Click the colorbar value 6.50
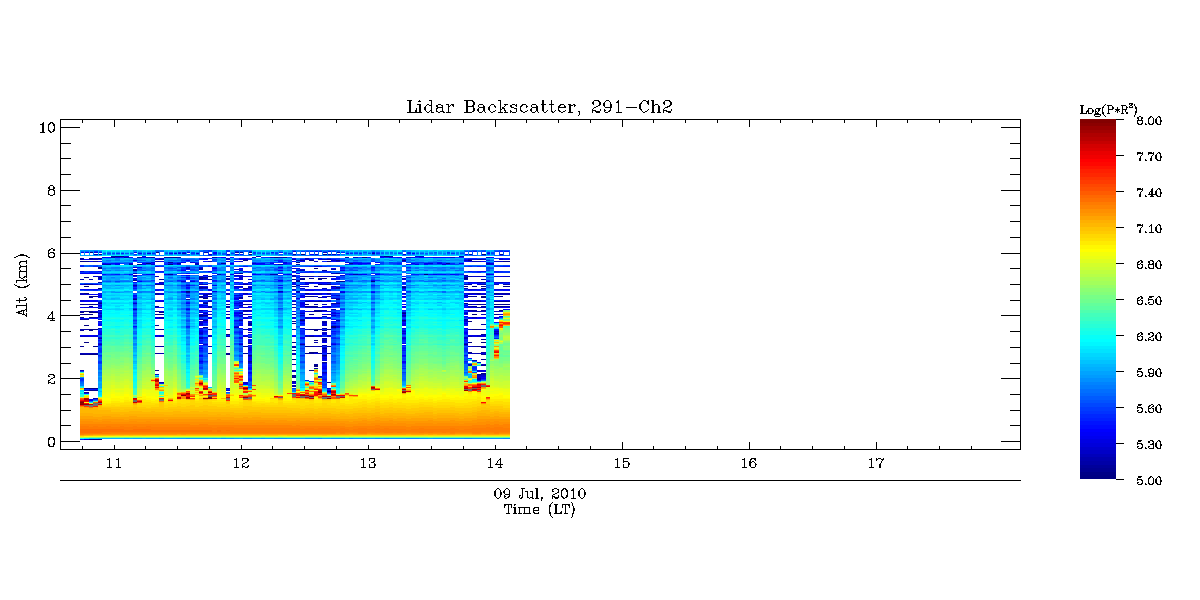Screen dimensions: 1200x600 tap(1150, 301)
